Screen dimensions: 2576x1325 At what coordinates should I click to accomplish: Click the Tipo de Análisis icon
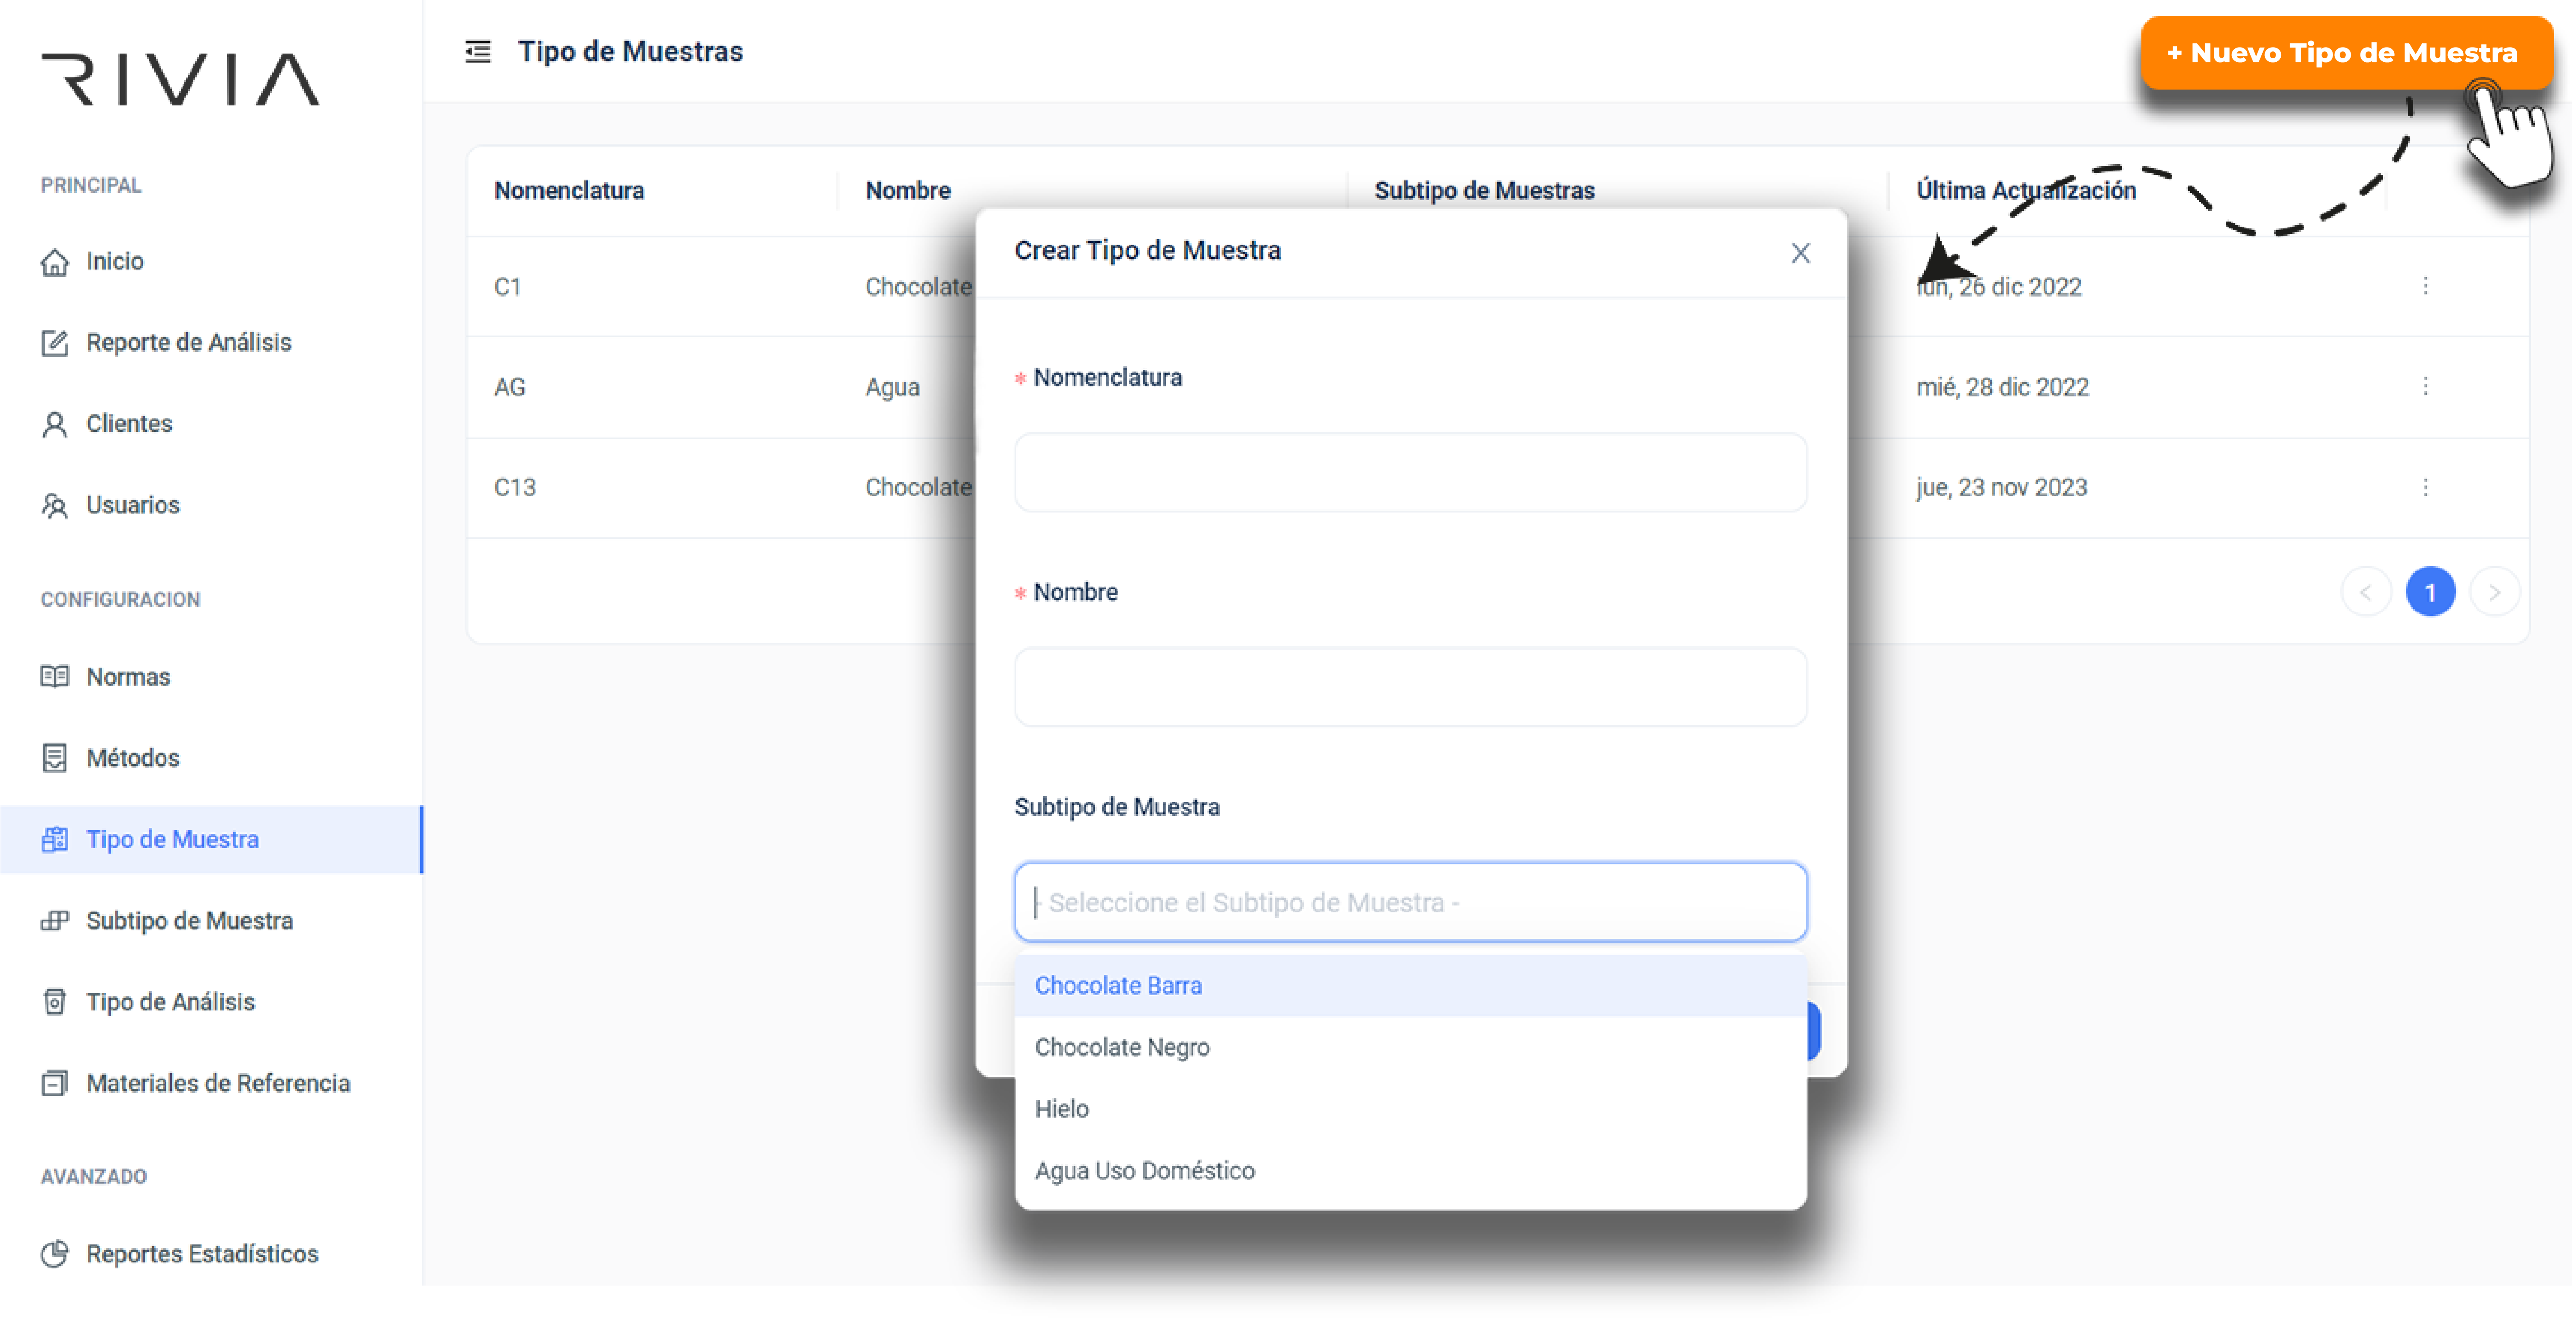tap(55, 1001)
